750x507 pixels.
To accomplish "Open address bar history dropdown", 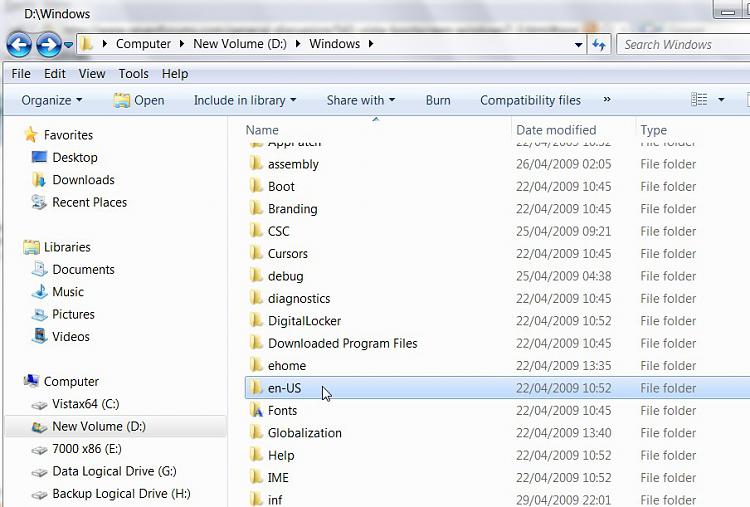I will pyautogui.click(x=578, y=45).
